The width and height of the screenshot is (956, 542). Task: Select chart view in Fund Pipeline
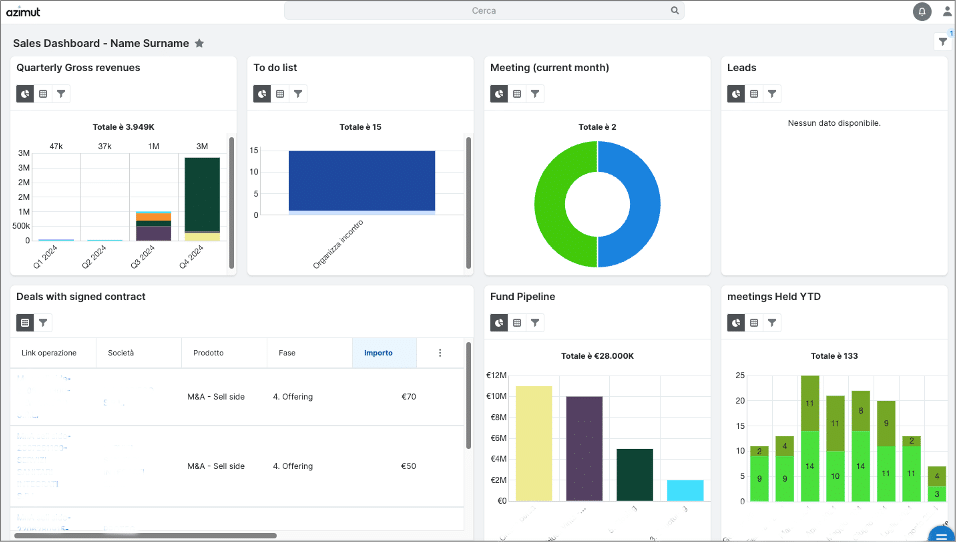(499, 323)
